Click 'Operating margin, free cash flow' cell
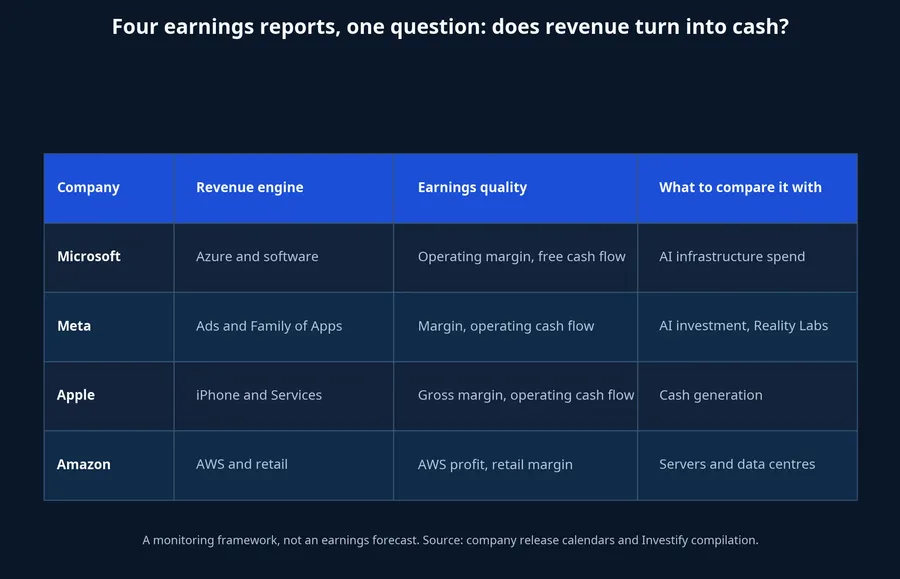This screenshot has width=900, height=579. (x=515, y=258)
